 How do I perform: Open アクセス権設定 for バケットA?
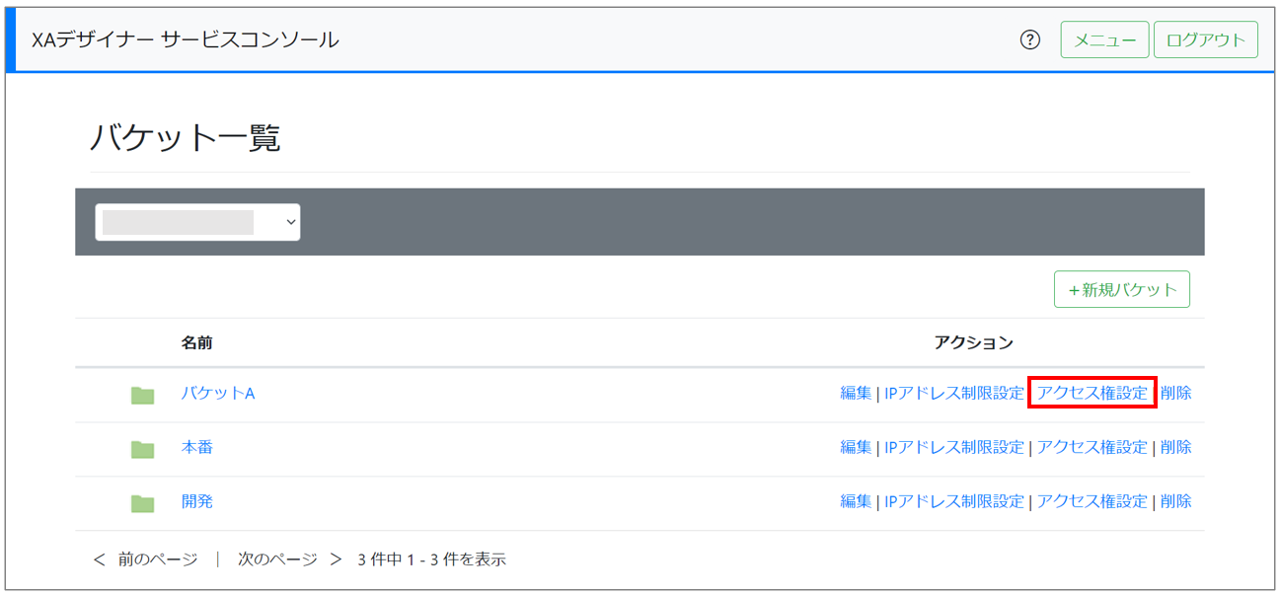(x=1092, y=393)
